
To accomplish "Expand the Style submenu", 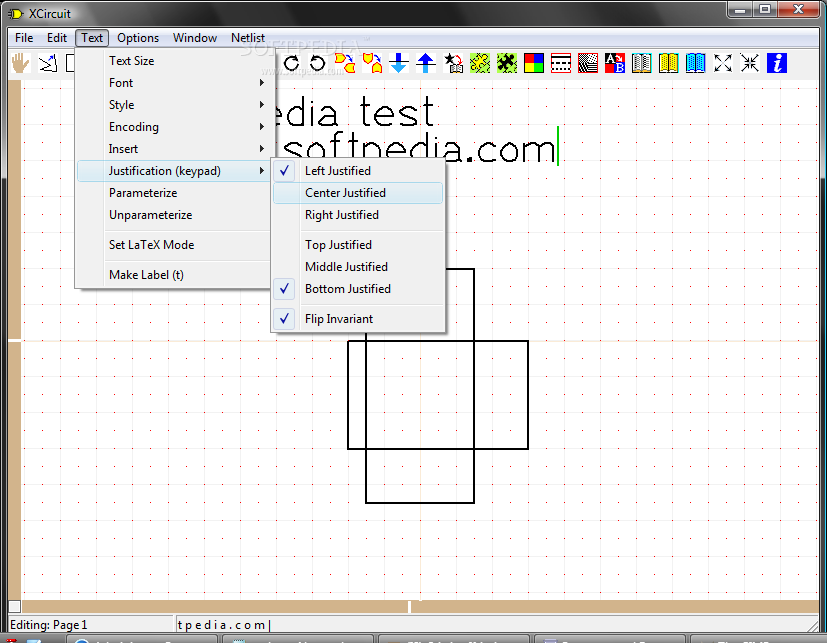I will [173, 105].
